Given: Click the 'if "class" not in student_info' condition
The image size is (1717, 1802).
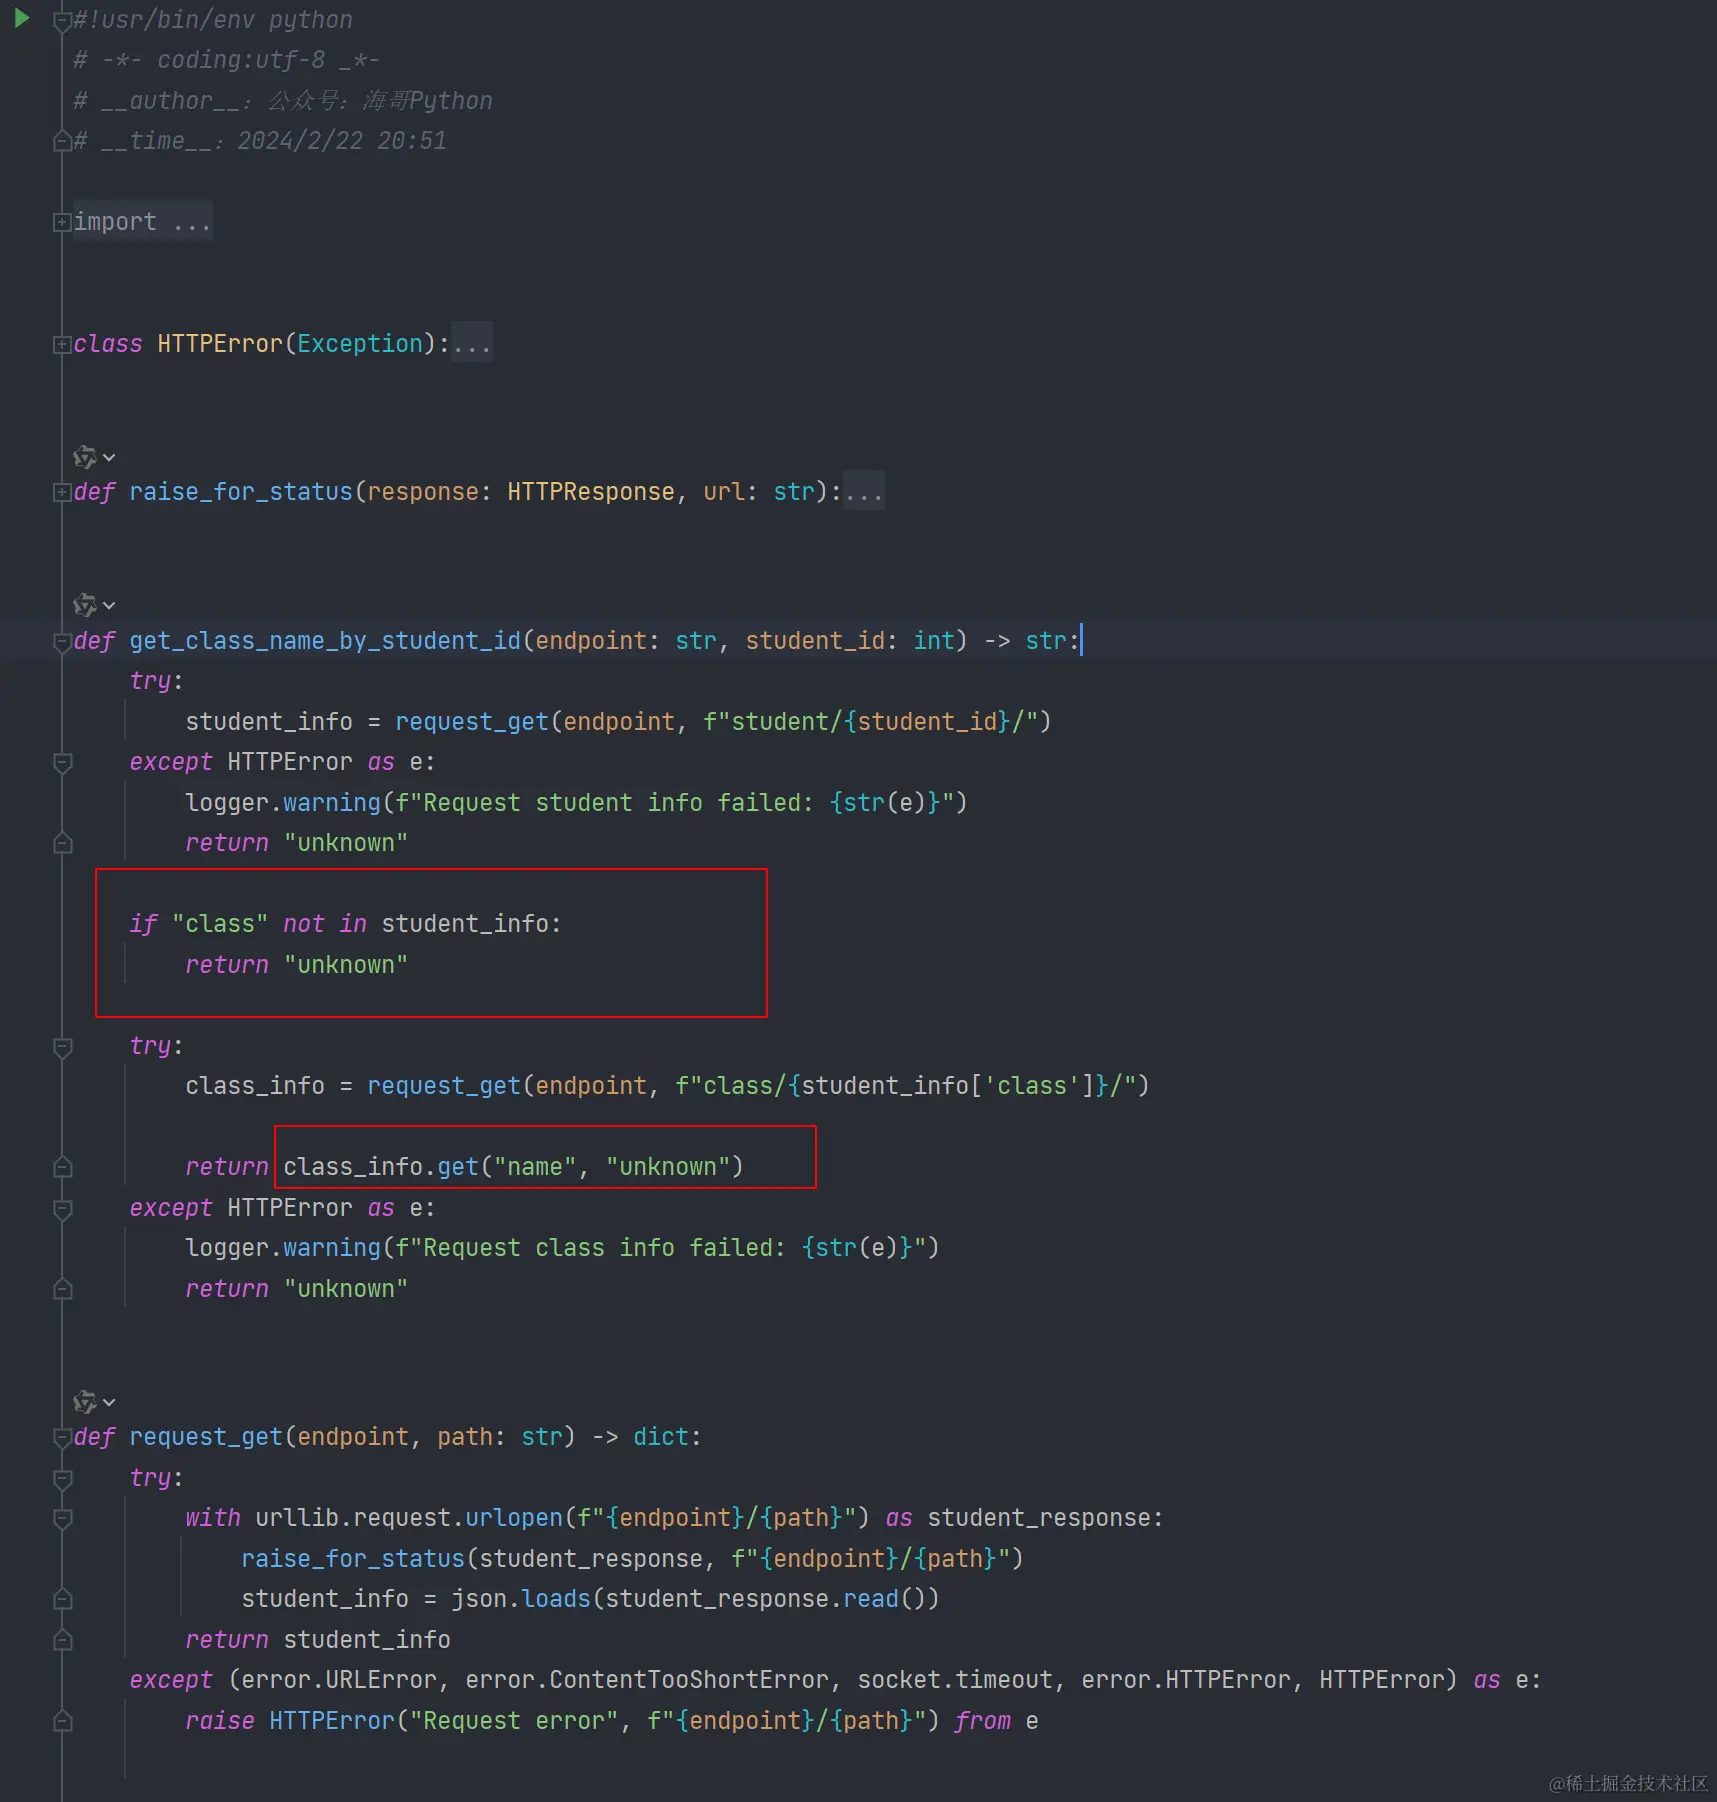Looking at the screenshot, I should (x=345, y=924).
